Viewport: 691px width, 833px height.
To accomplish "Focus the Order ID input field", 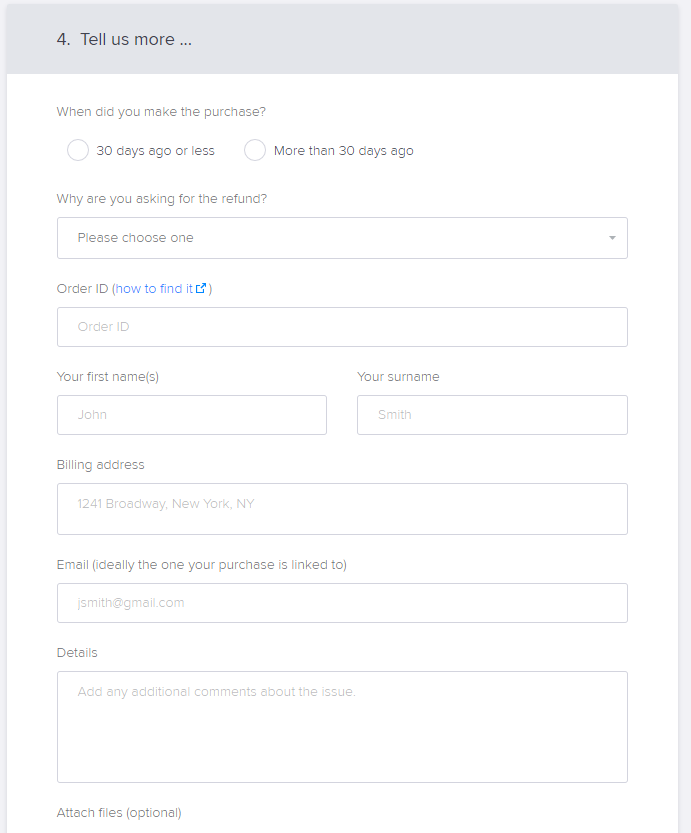I will (342, 327).
